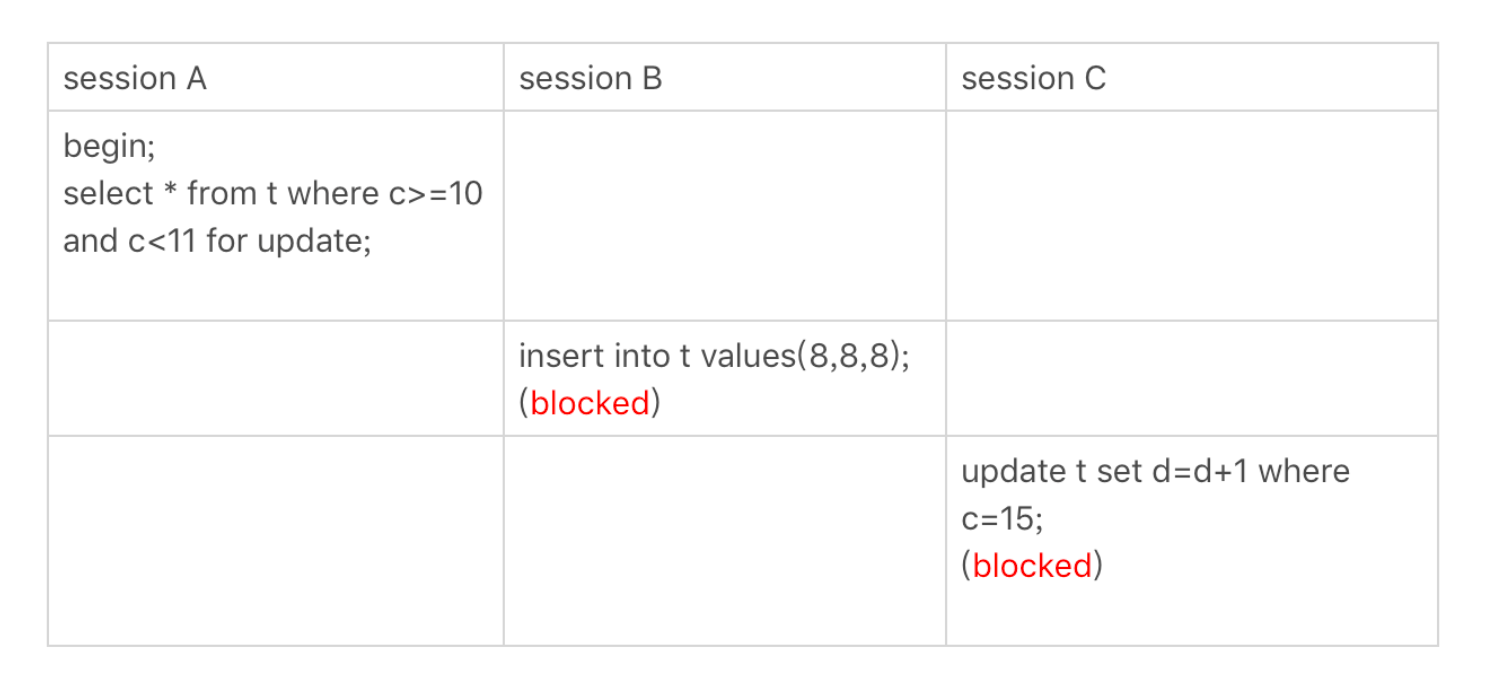1488x684 pixels.
Task: Click the "session B" header cell
Action: 724,77
